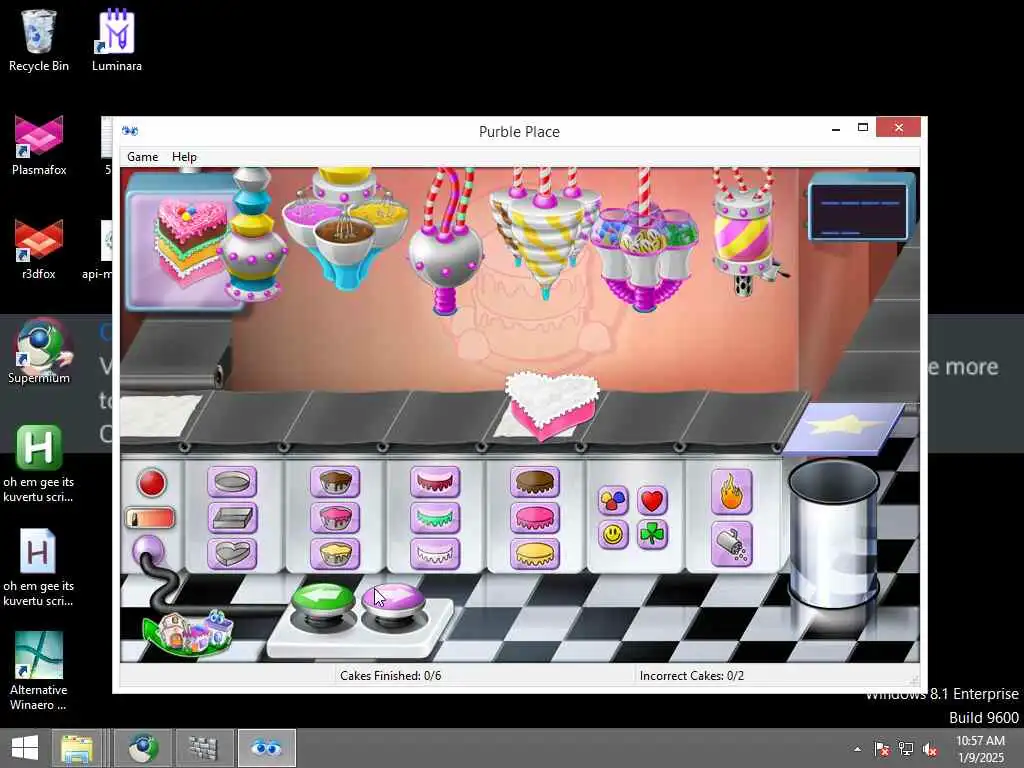Add colored candy balls decoration
Image resolution: width=1024 pixels, height=768 pixels.
click(x=613, y=500)
